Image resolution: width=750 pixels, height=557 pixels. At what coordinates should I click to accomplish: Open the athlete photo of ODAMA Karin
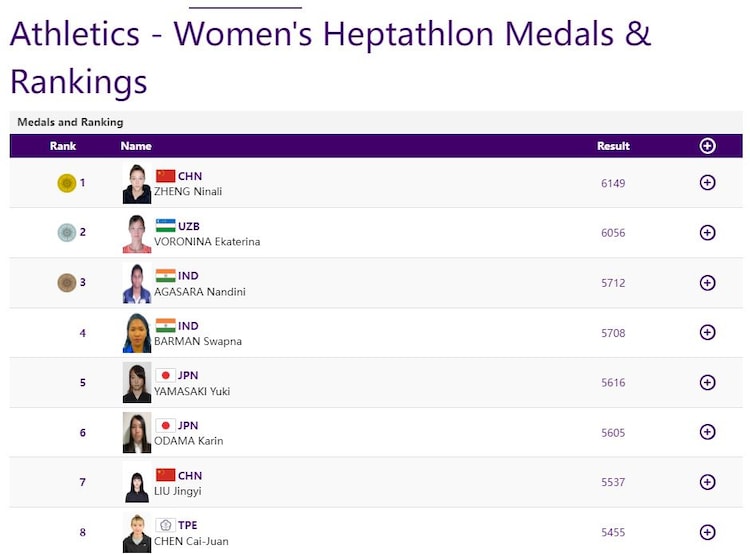click(137, 433)
